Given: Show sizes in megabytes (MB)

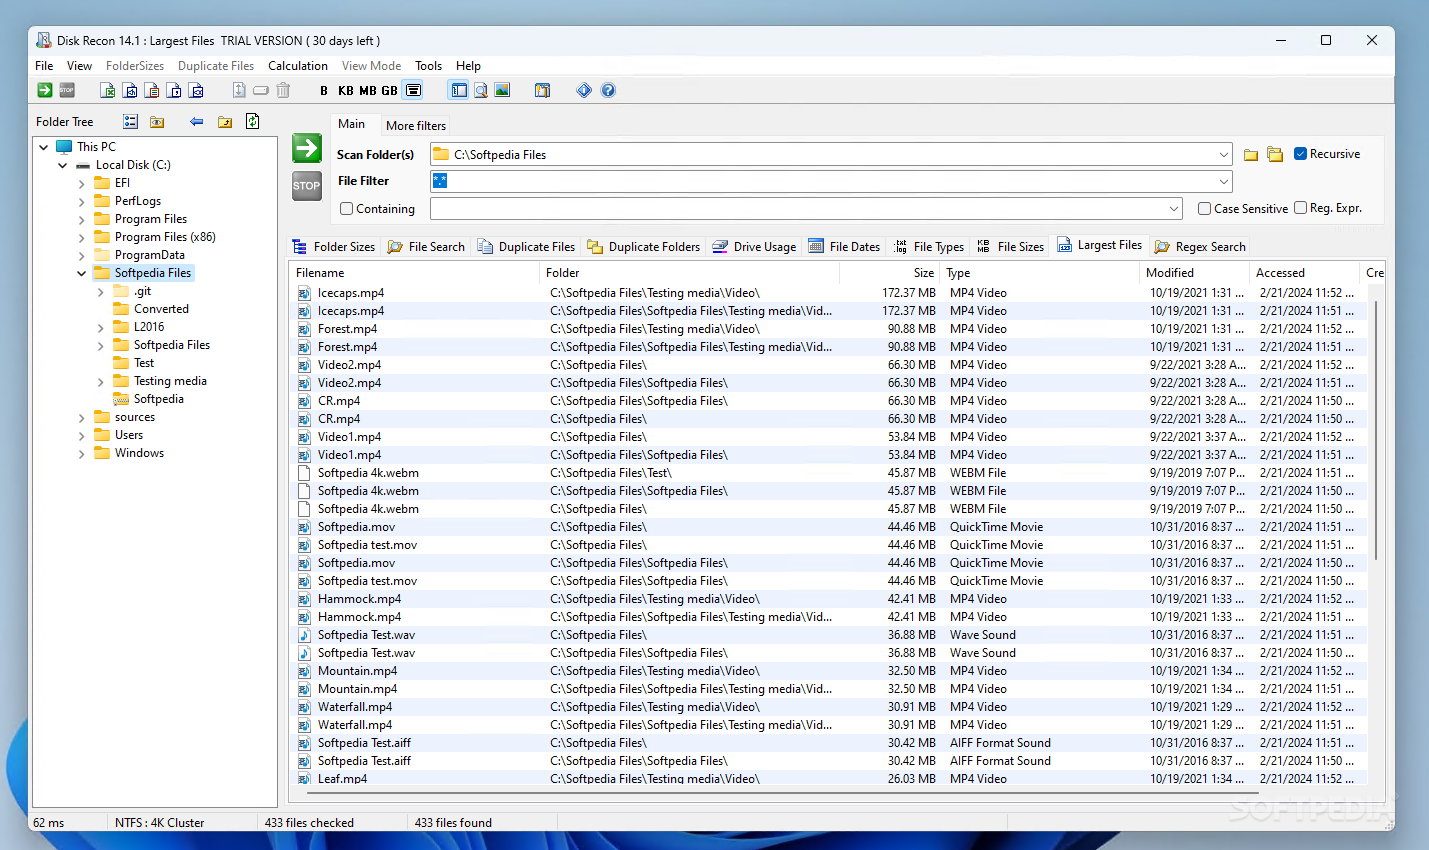Looking at the screenshot, I should (x=368, y=90).
